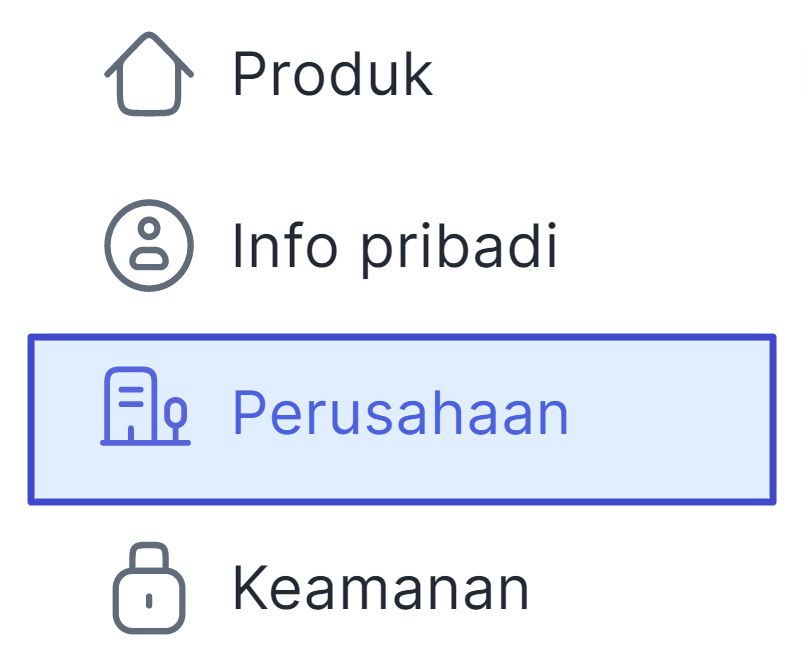Select the person avatar icon for Info pribadi
The width and height of the screenshot is (804, 666).
click(x=149, y=246)
